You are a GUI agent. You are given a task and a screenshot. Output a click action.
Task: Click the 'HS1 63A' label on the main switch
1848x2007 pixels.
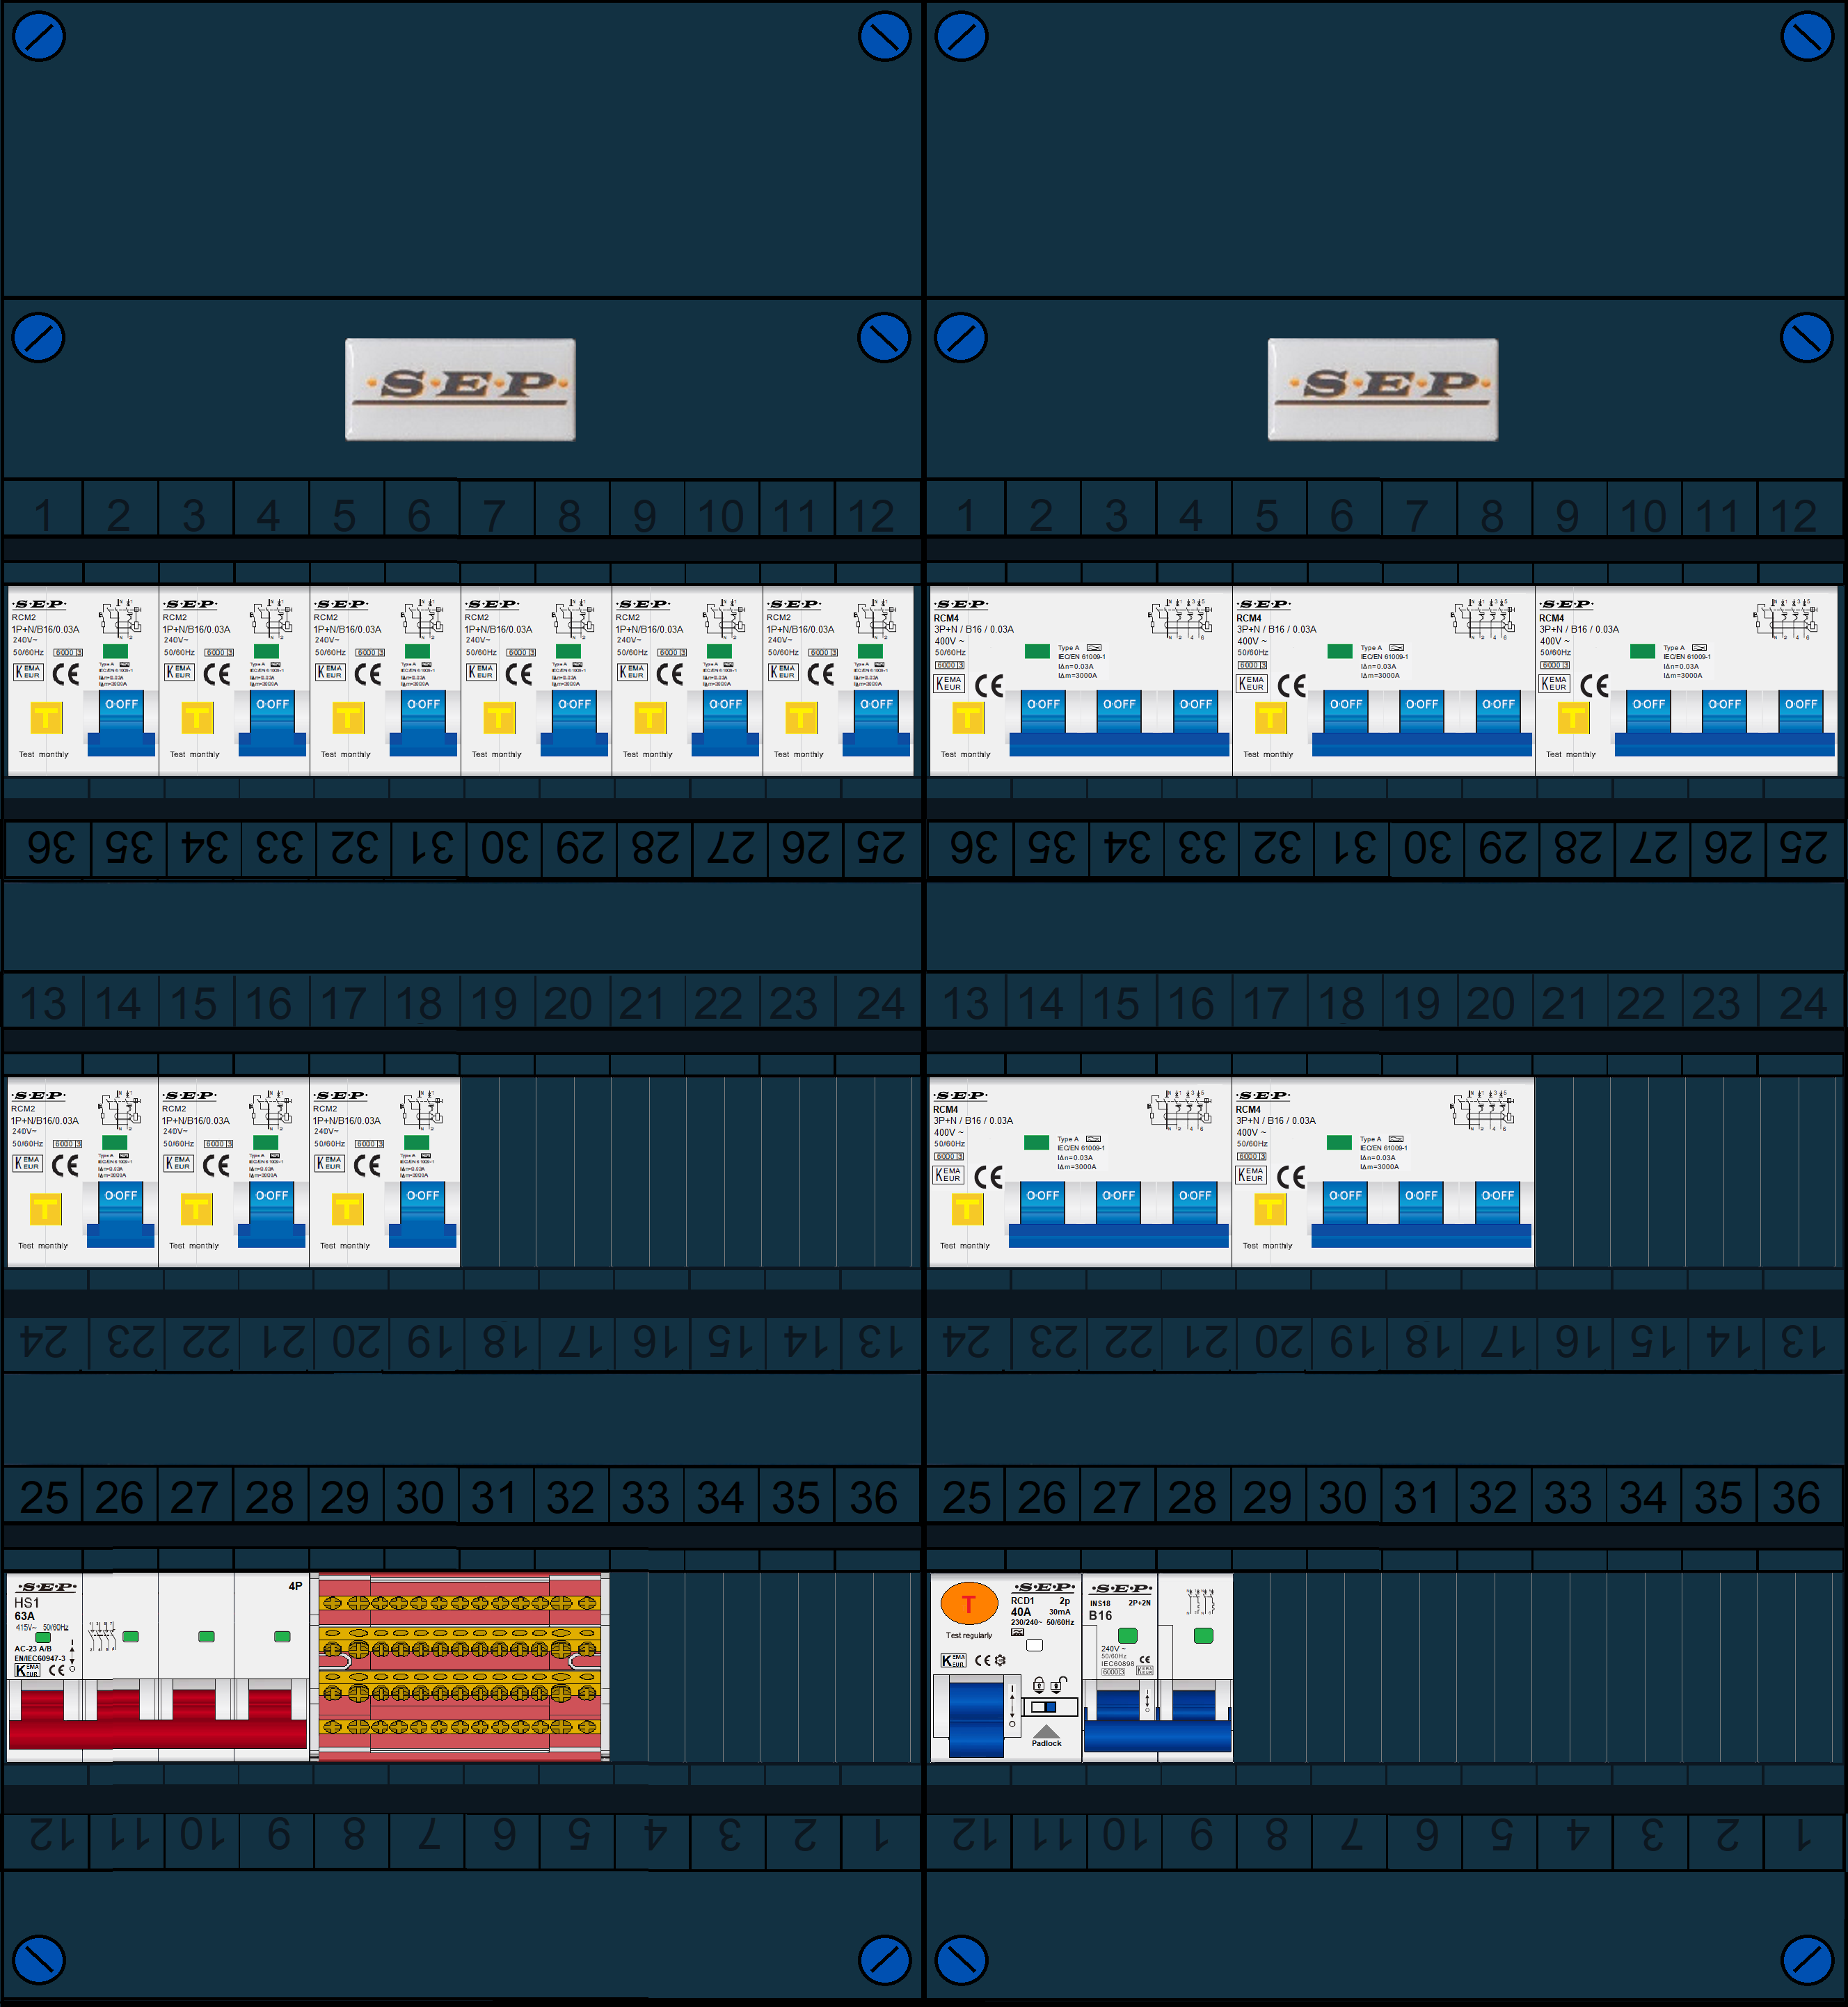(x=27, y=1609)
